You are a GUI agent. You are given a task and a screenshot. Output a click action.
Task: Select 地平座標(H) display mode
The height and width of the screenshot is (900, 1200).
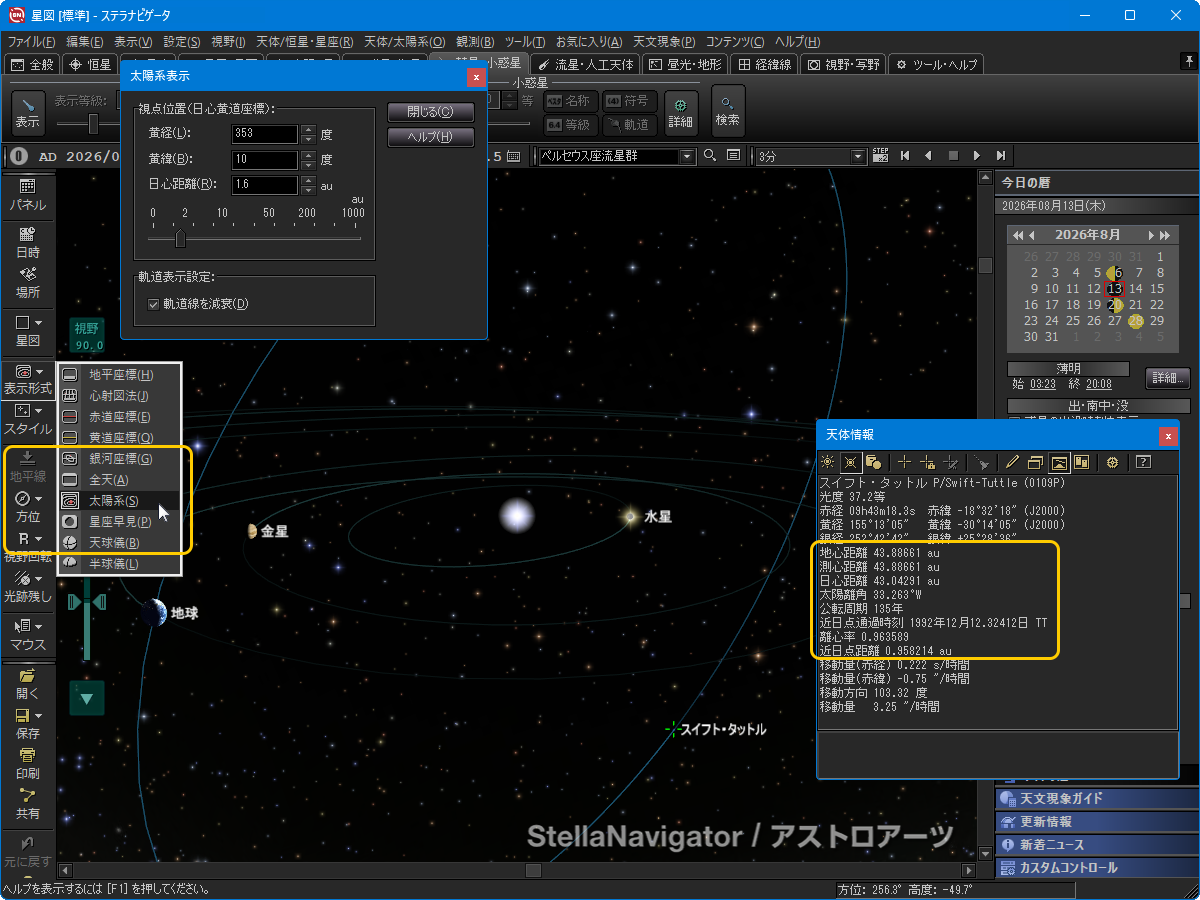click(x=120, y=375)
